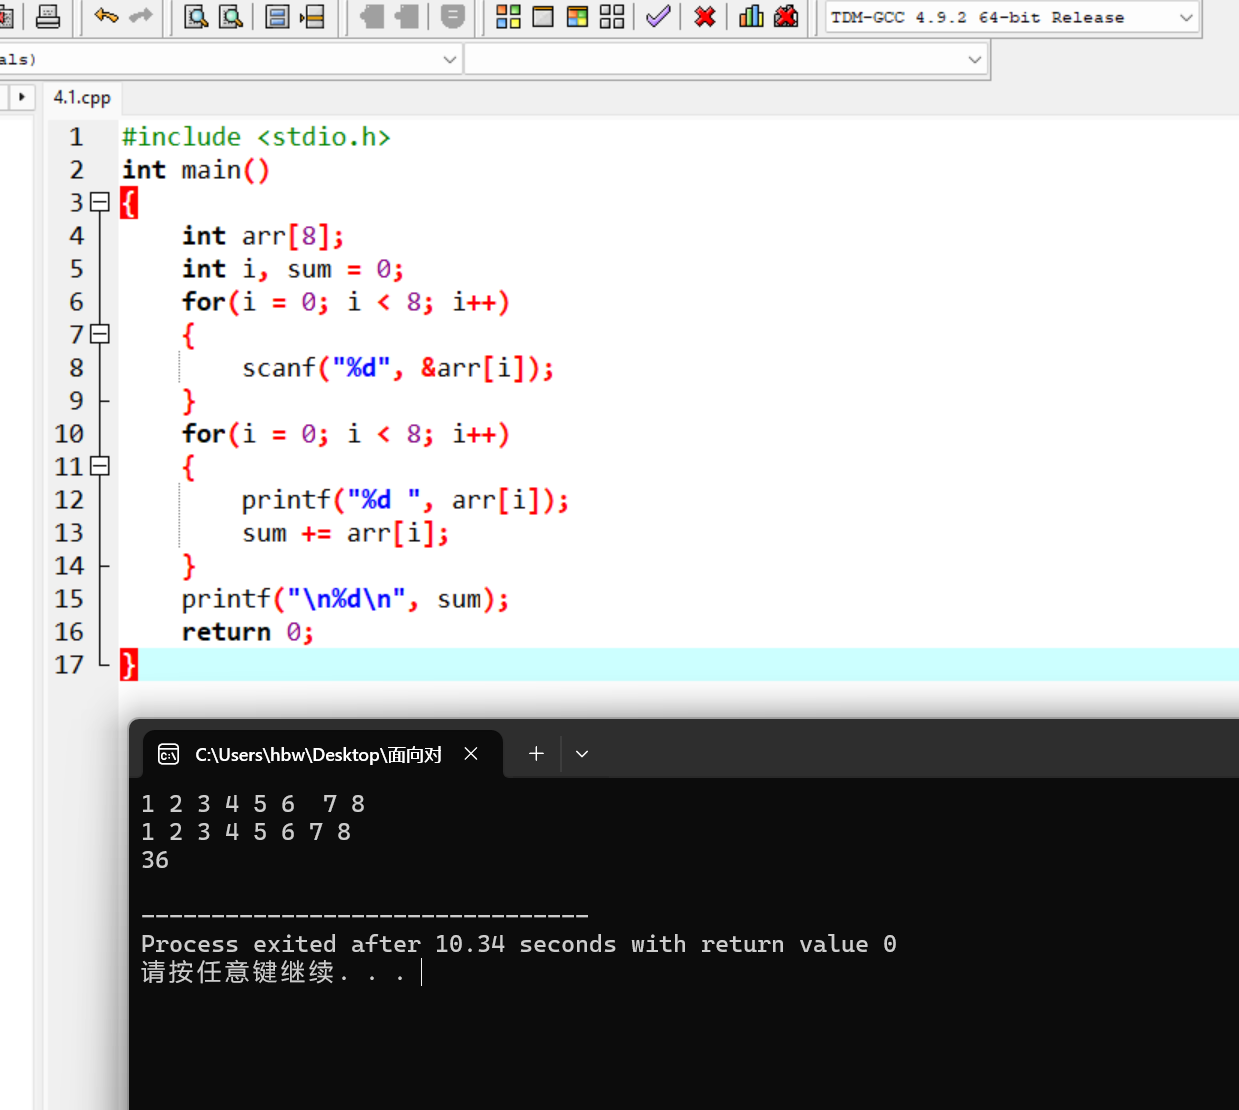Click the Rebuild All icon
This screenshot has width=1239, height=1110.
click(x=612, y=16)
